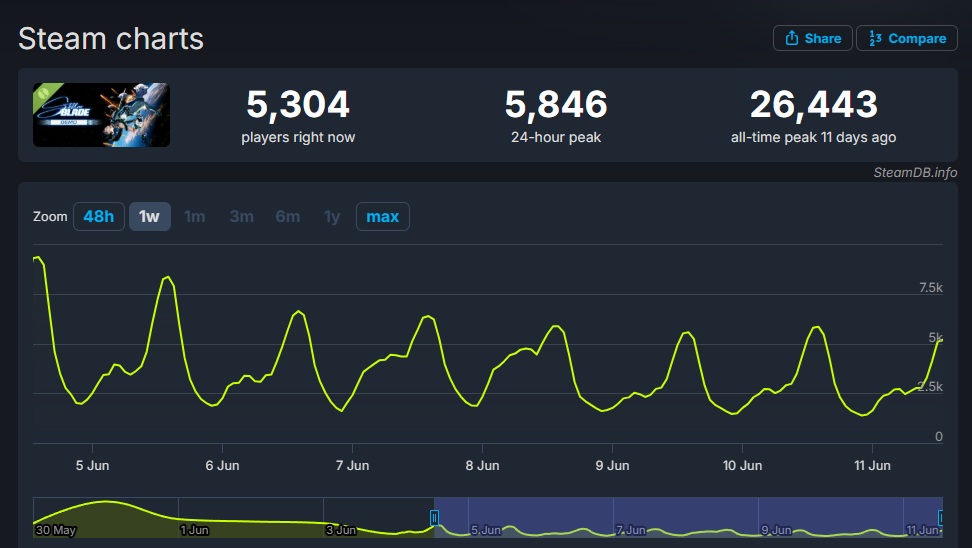The height and width of the screenshot is (548, 972).
Task: Click the 10 Jun axis label
Action: tap(742, 465)
